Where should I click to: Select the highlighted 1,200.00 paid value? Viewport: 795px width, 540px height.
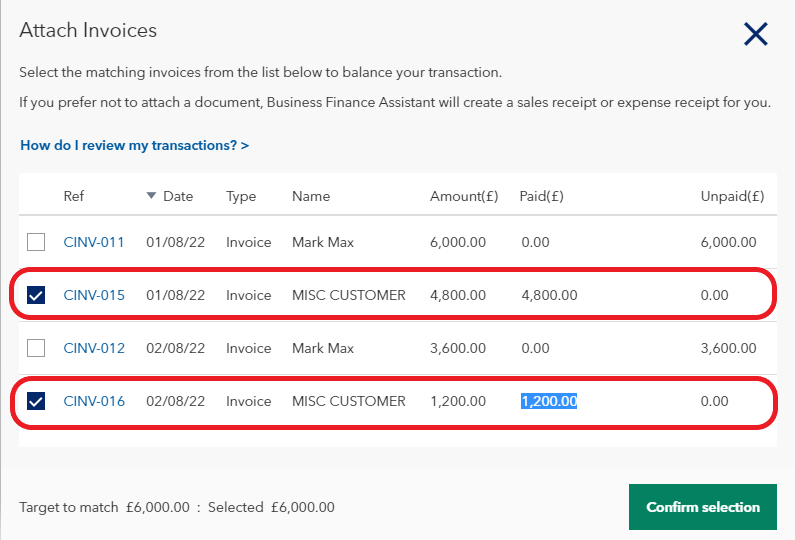[x=549, y=401]
